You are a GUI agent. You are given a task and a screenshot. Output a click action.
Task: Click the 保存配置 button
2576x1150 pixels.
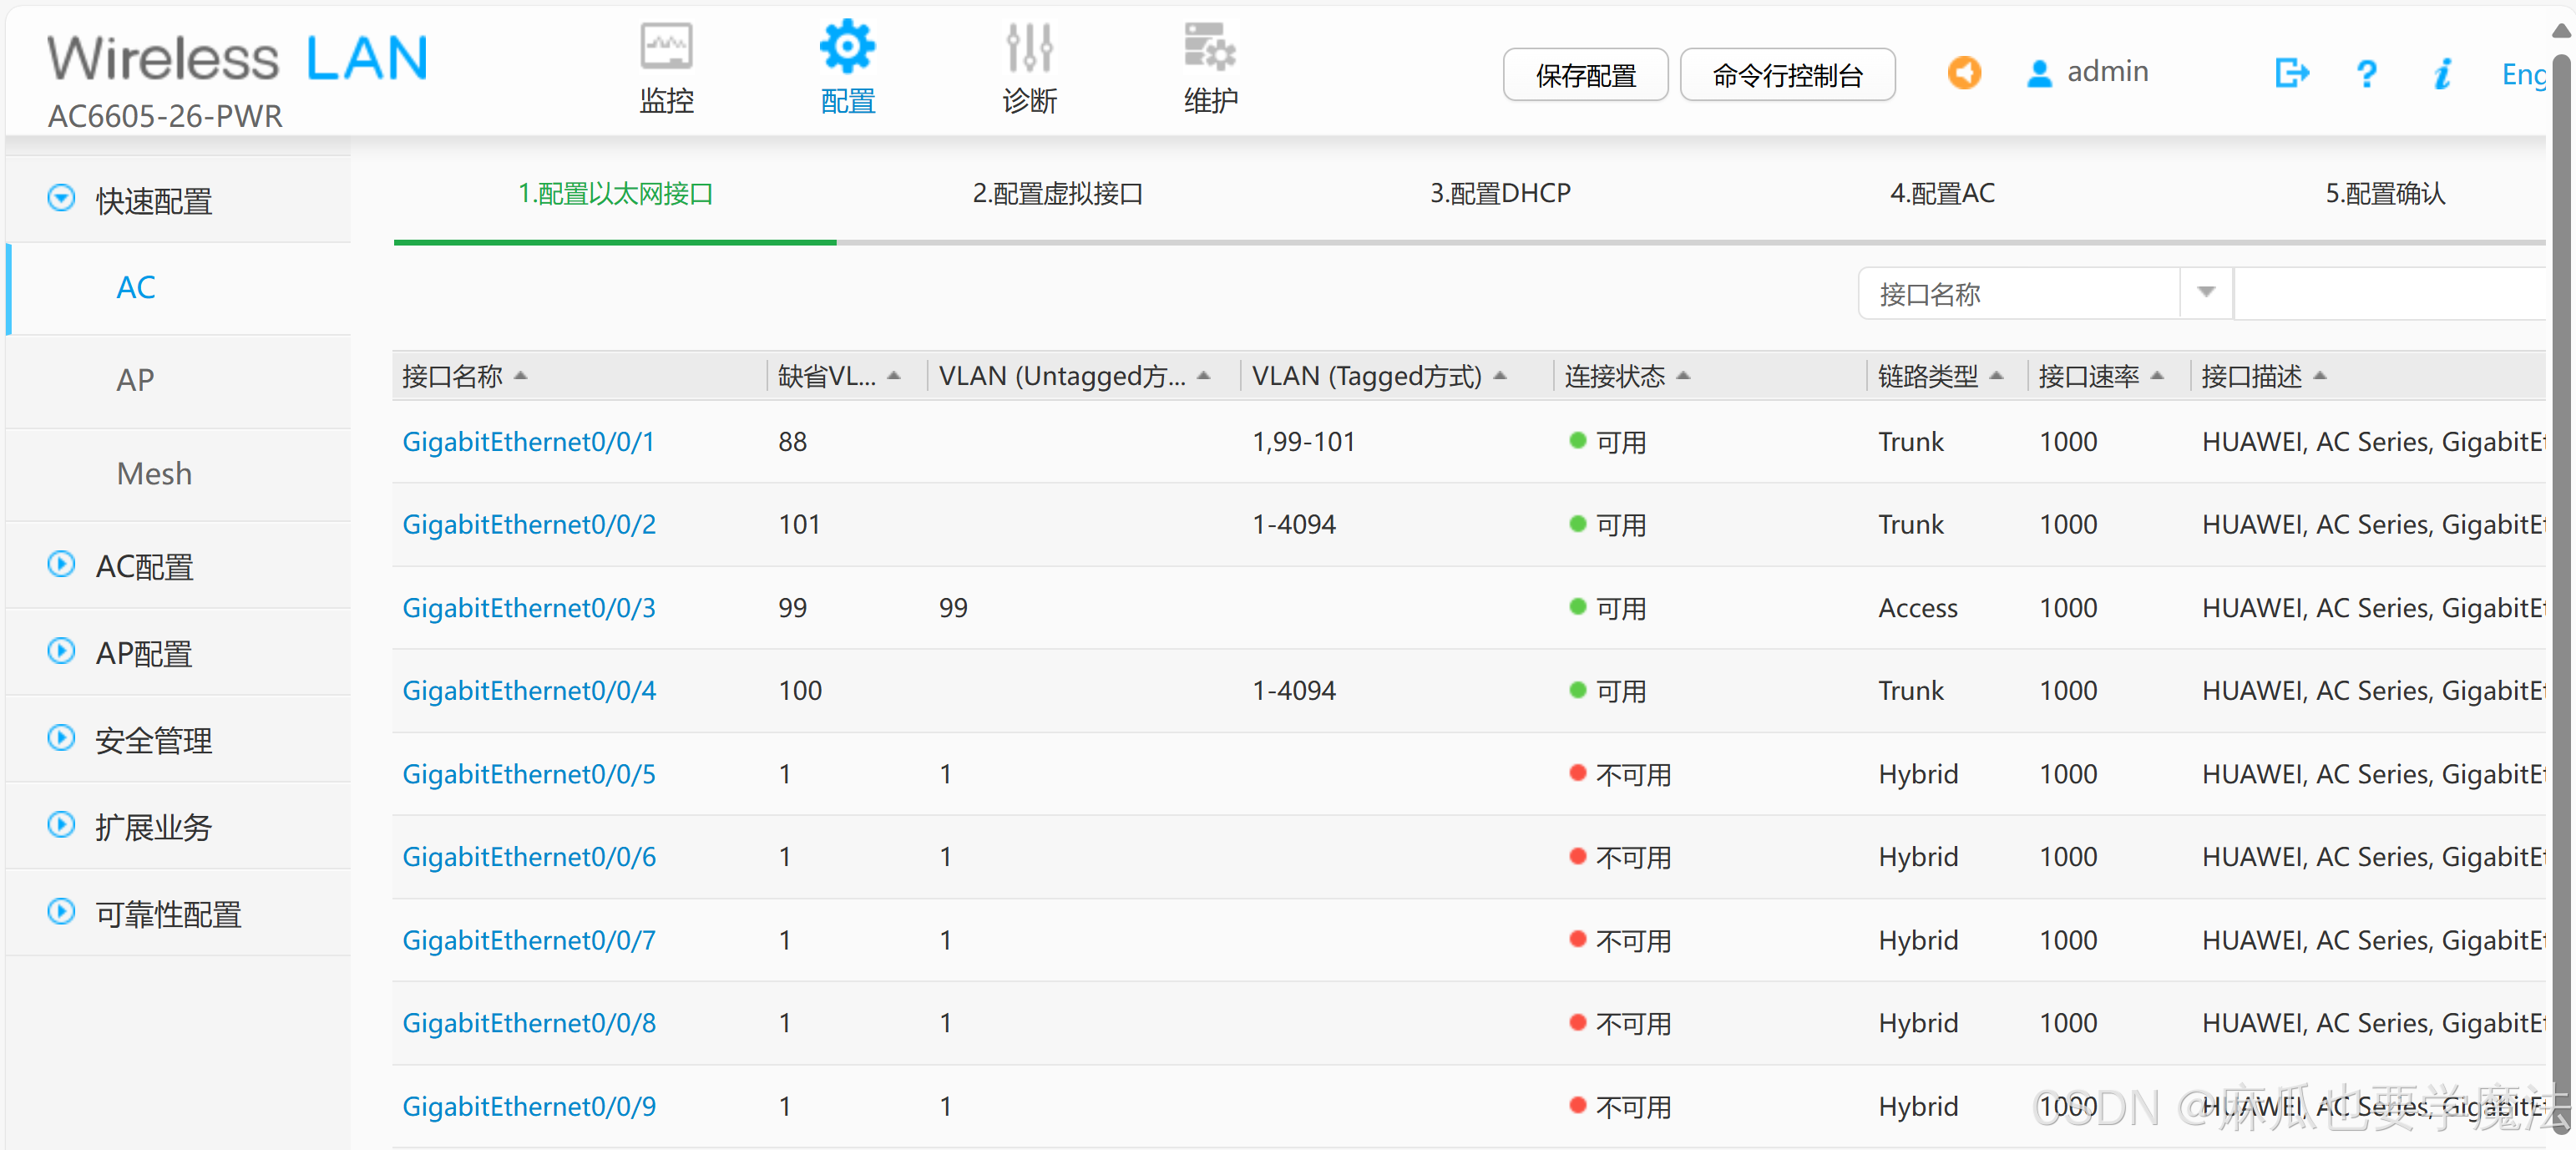coord(1585,75)
